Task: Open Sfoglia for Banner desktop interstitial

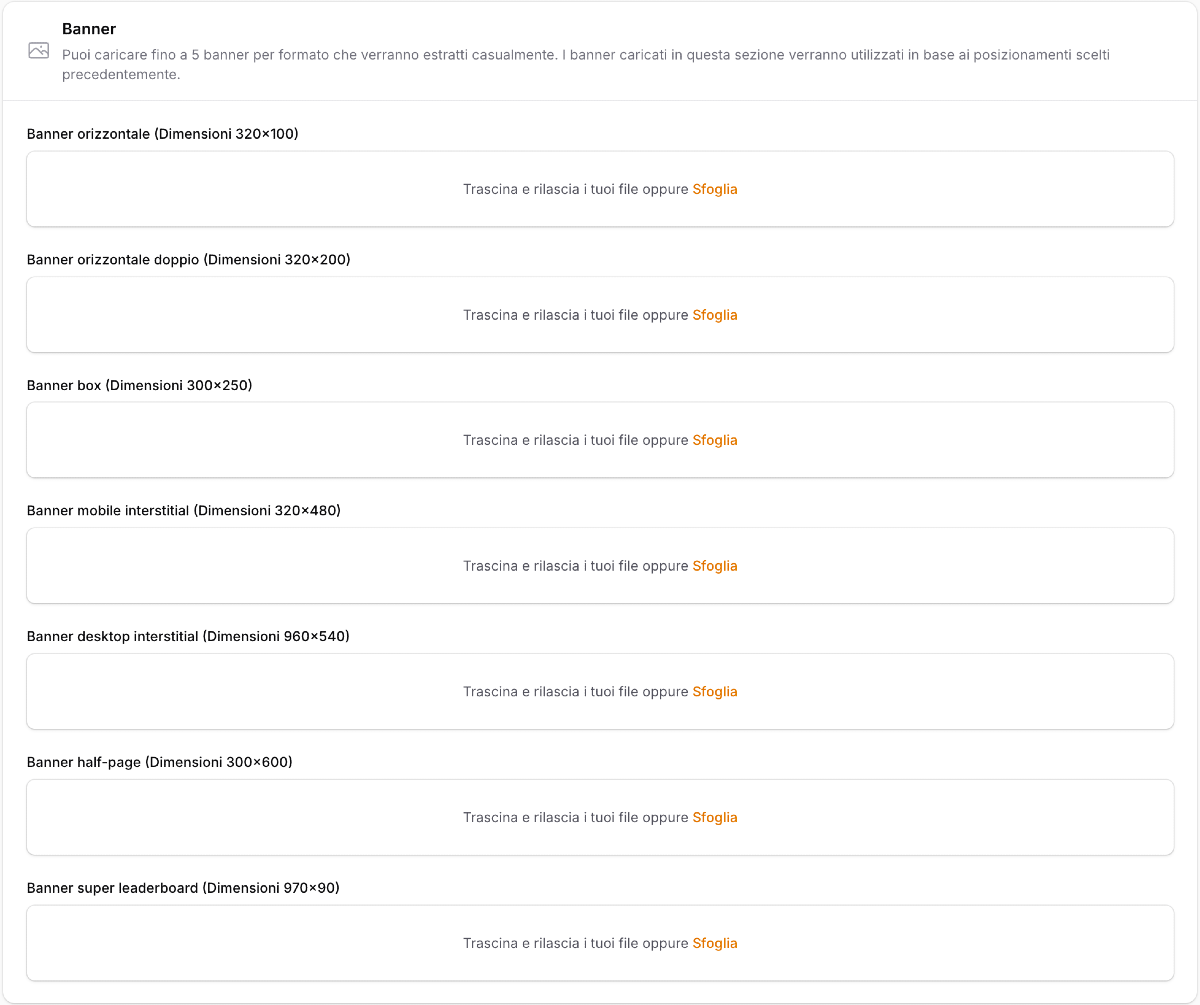Action: (715, 692)
